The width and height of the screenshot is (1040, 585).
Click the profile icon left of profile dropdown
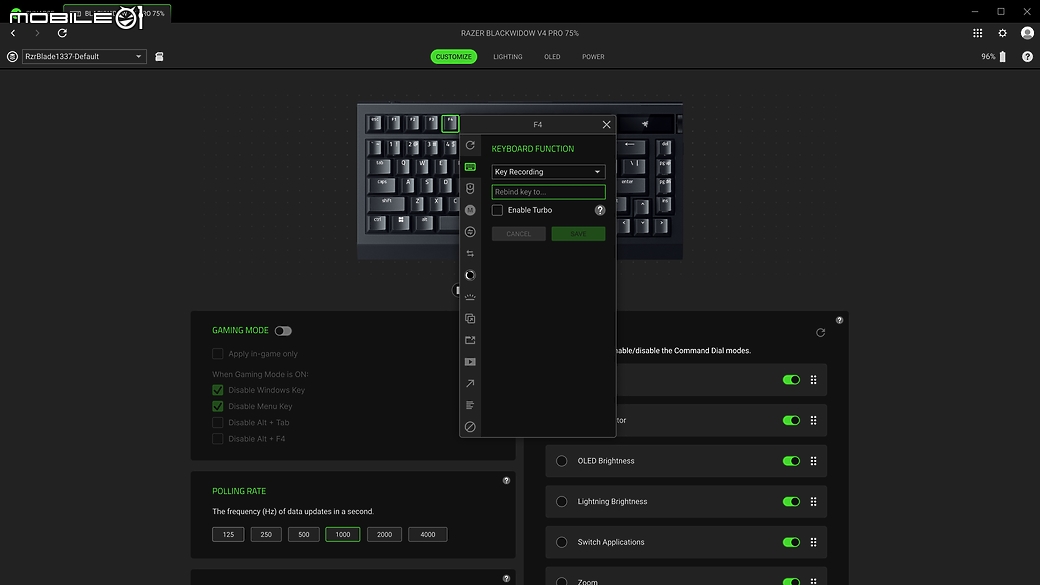click(12, 56)
